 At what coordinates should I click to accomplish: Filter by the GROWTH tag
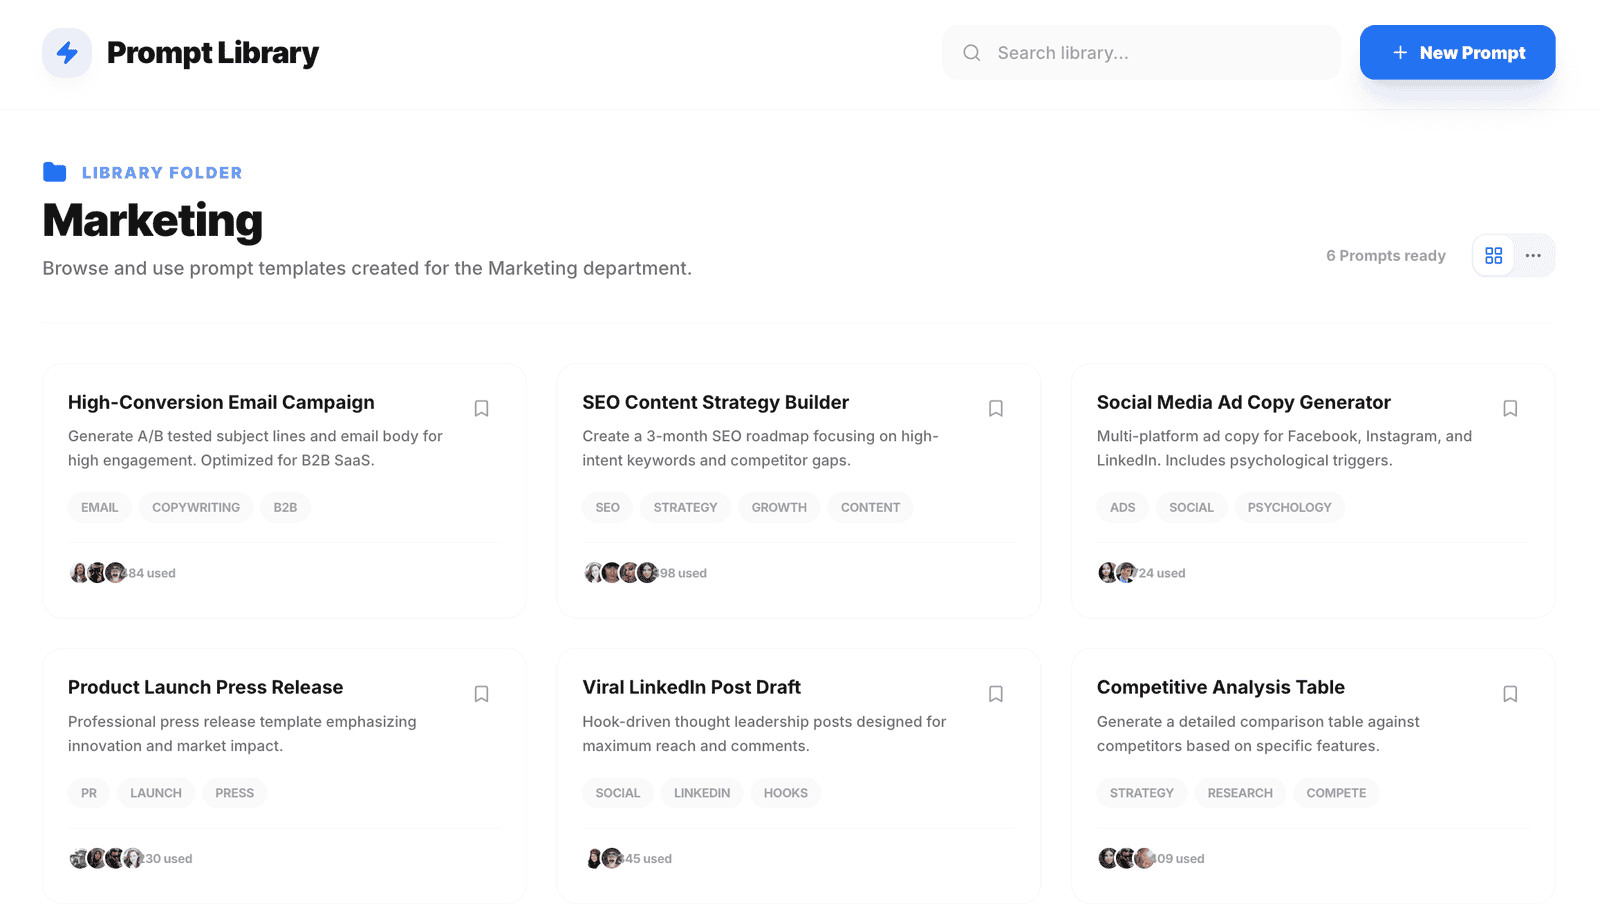[779, 507]
